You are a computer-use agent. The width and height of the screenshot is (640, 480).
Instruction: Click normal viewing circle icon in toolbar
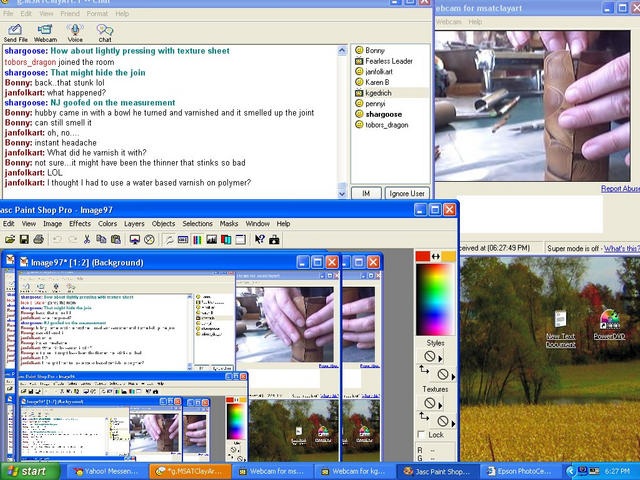149,239
